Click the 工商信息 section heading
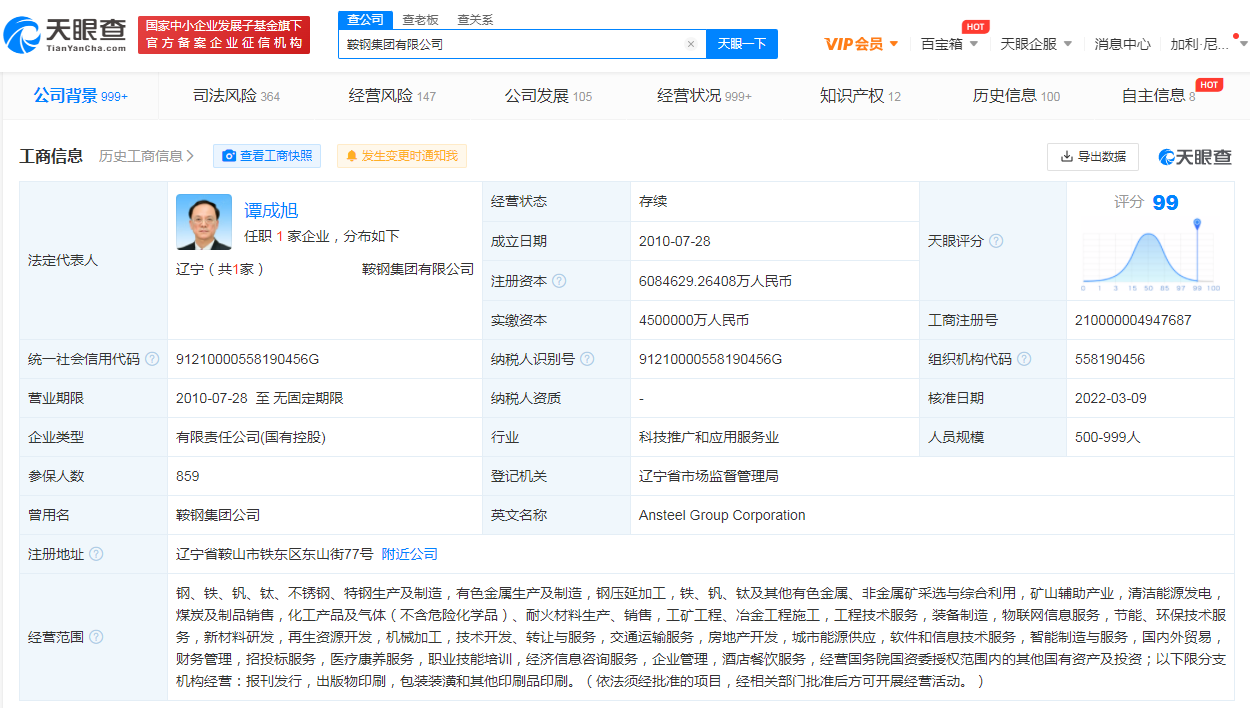 click(51, 156)
